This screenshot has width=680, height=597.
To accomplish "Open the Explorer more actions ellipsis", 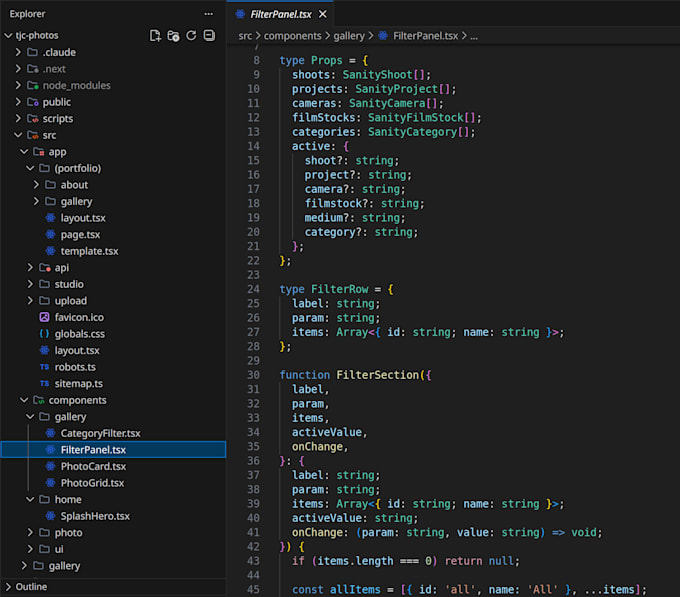I will pos(209,14).
